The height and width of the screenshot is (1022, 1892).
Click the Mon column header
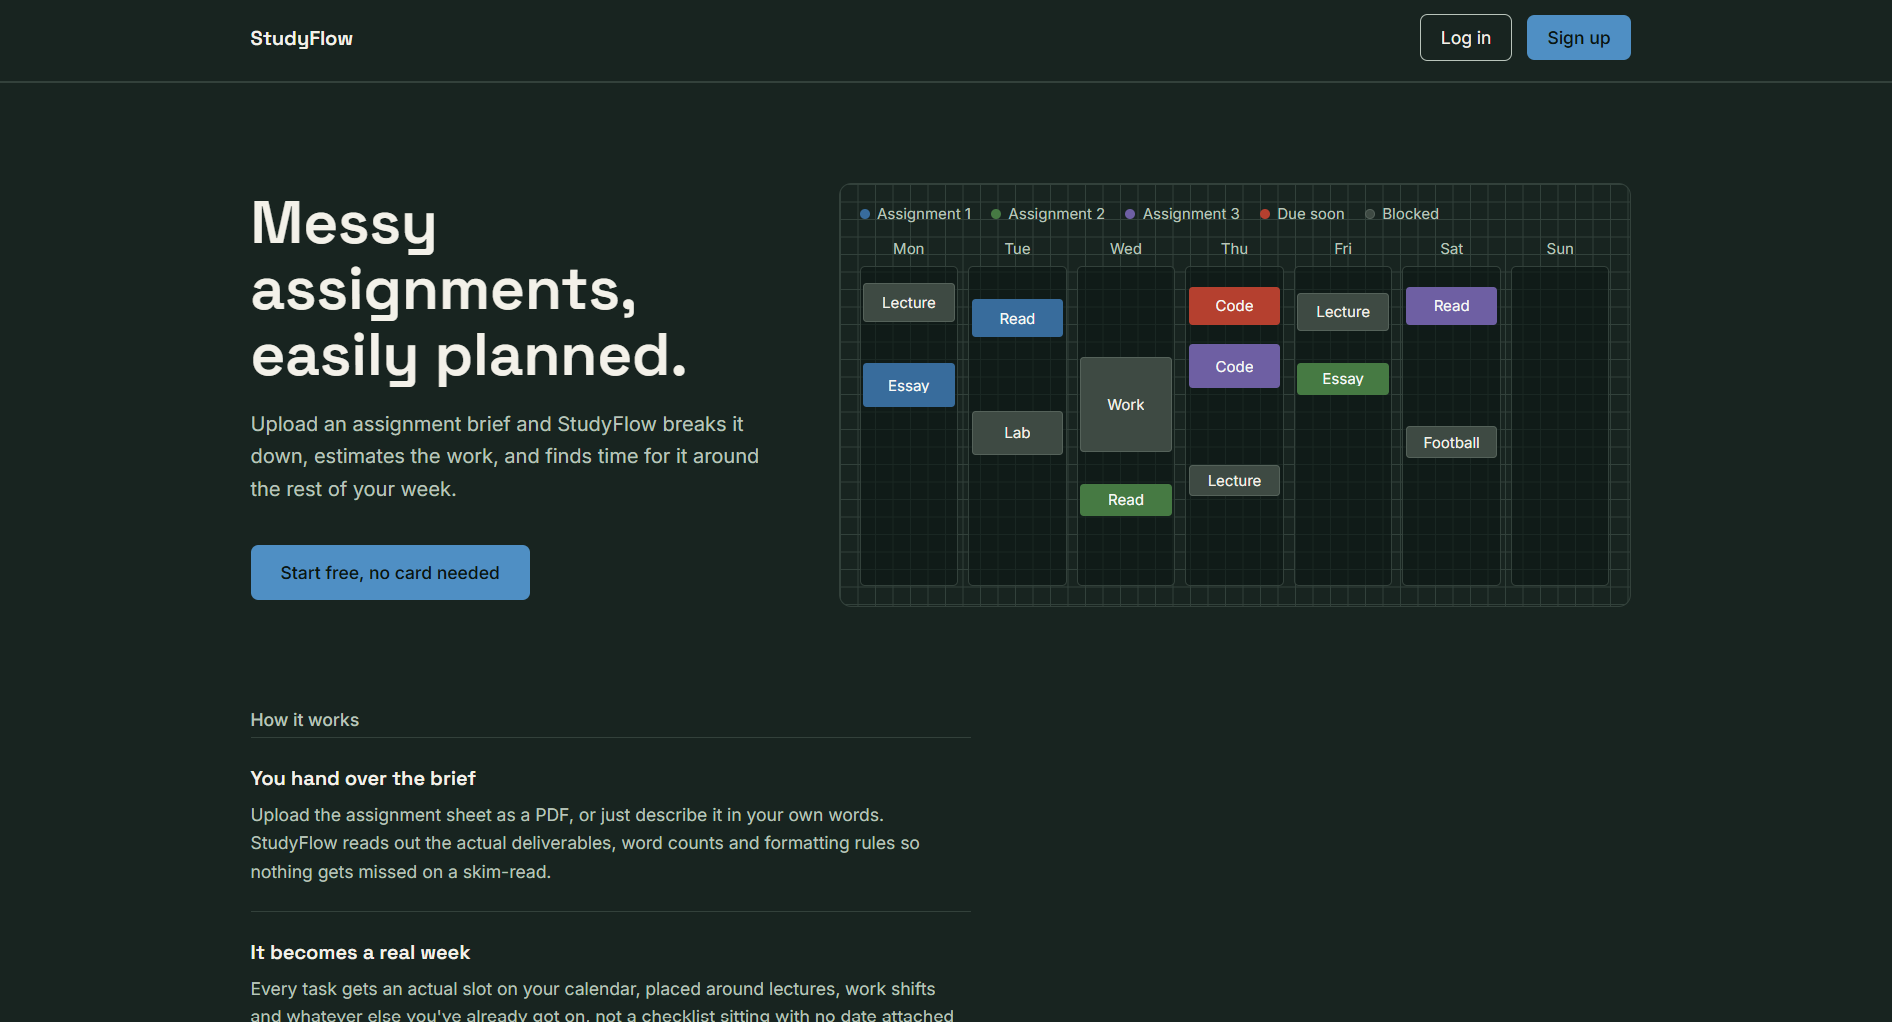908,249
